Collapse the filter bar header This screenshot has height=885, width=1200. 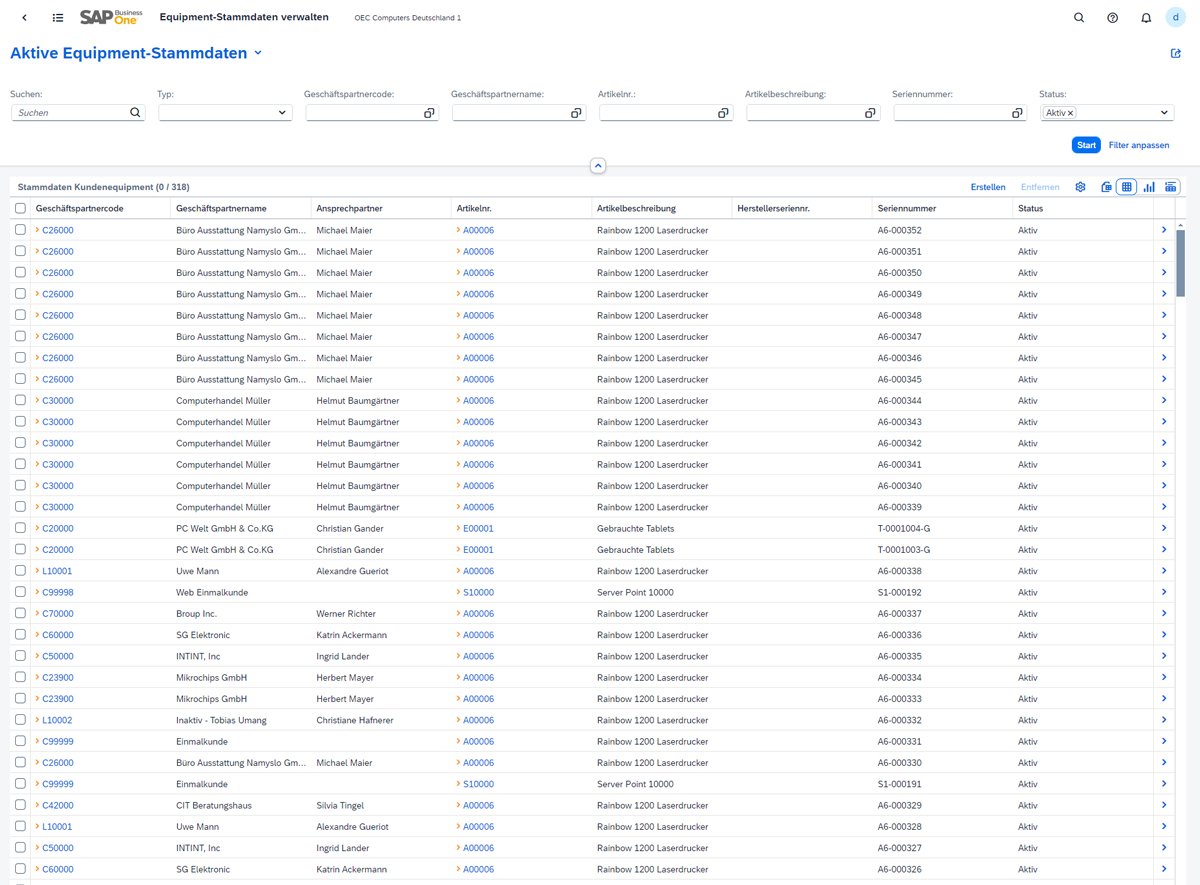(598, 166)
